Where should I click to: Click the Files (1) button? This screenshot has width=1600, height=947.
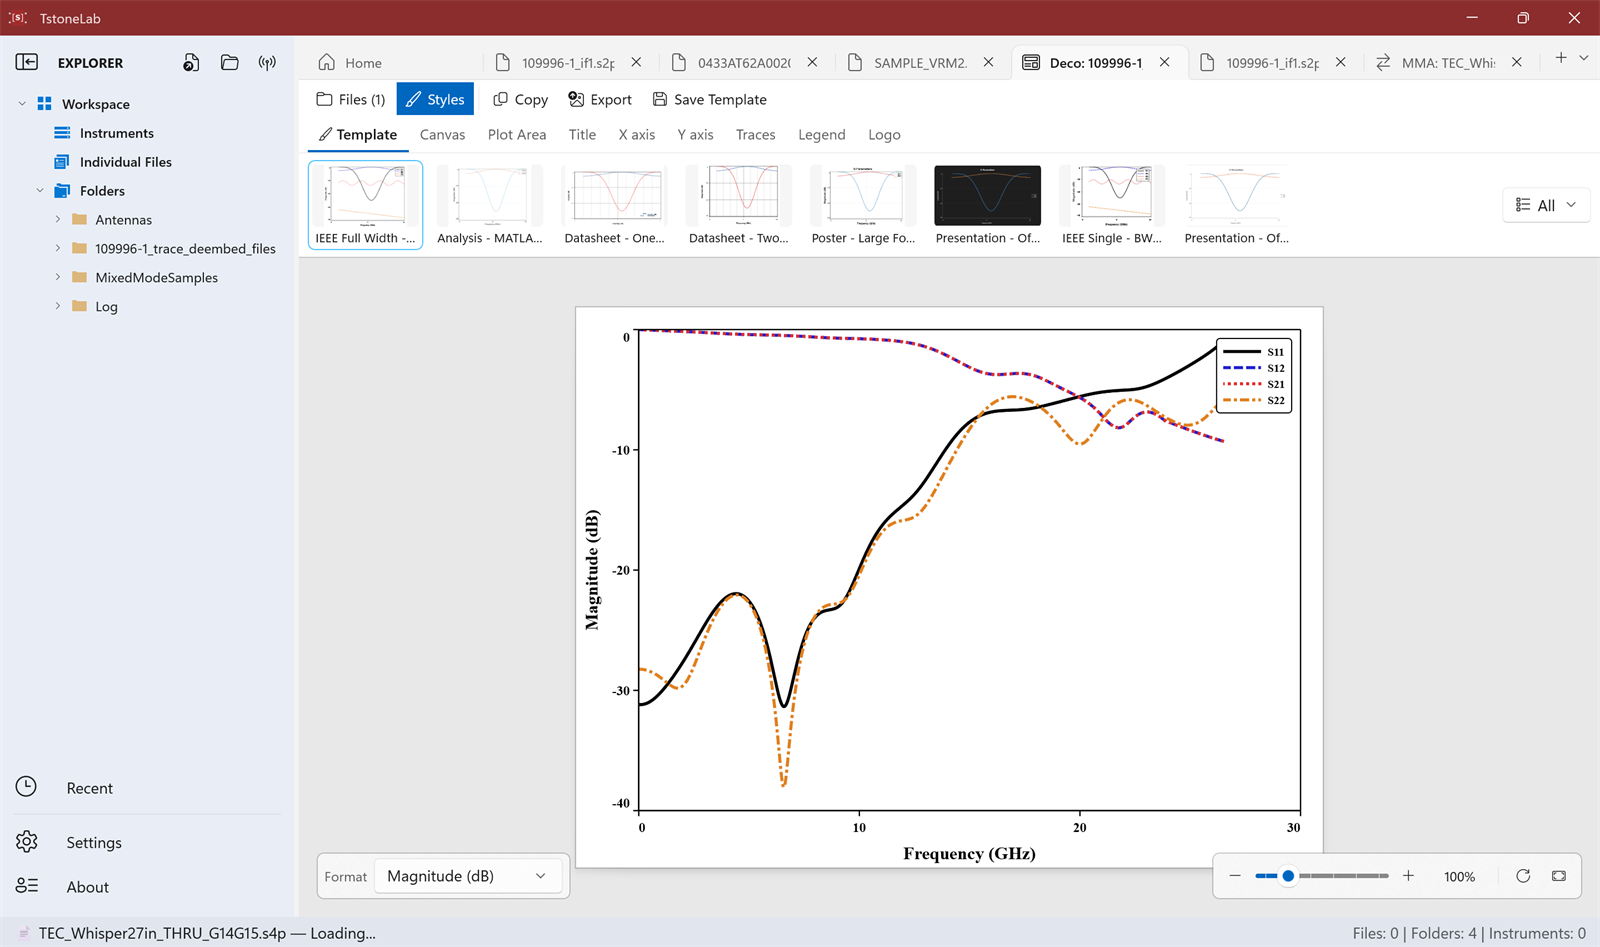pyautogui.click(x=351, y=99)
